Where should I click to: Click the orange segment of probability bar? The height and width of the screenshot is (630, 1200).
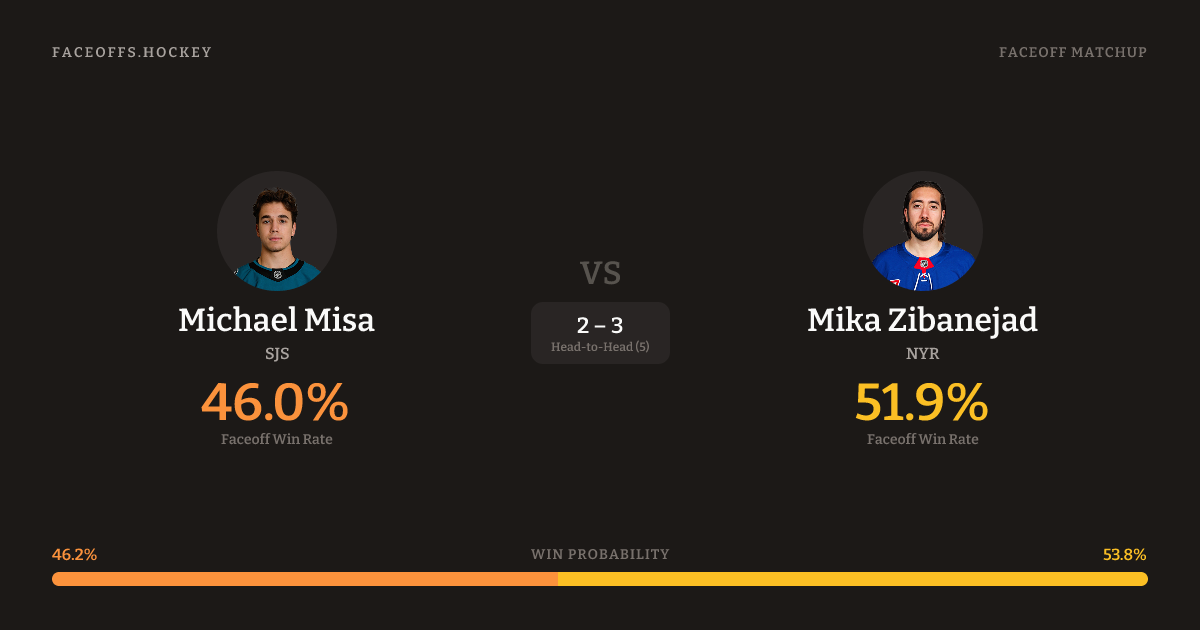[x=304, y=579]
